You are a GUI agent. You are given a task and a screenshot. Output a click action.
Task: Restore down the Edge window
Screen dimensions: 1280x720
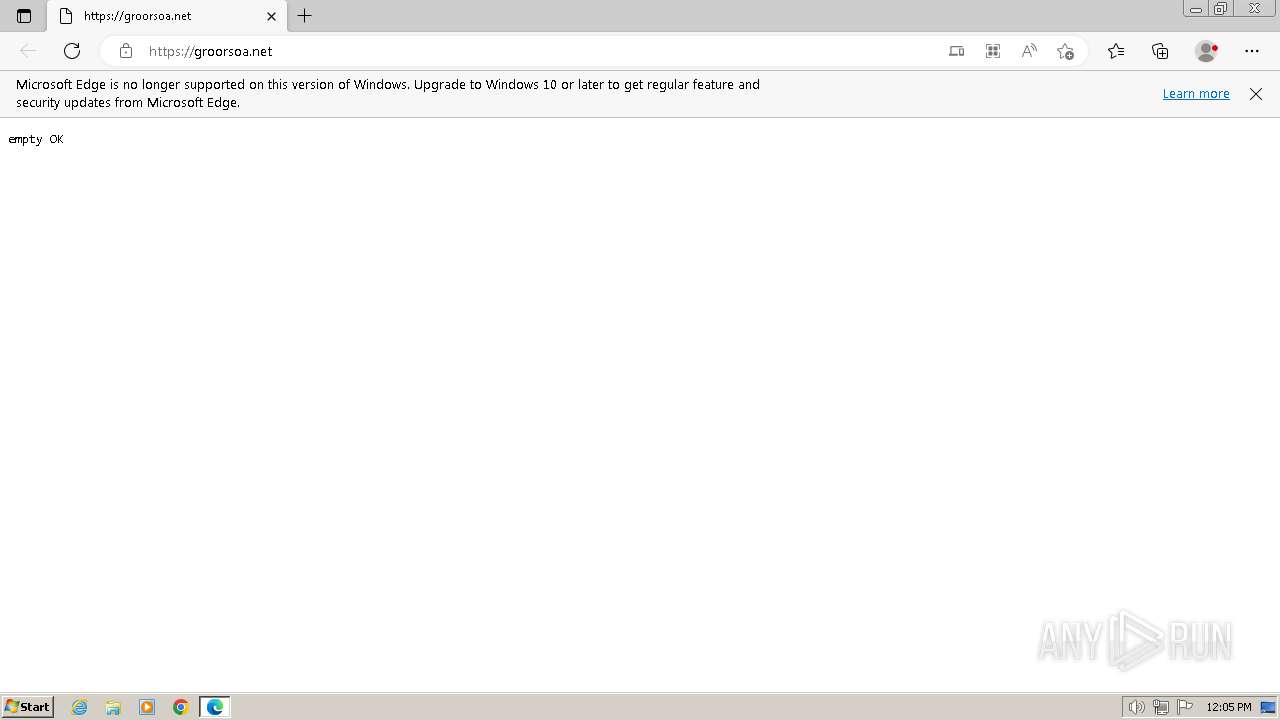[1221, 9]
